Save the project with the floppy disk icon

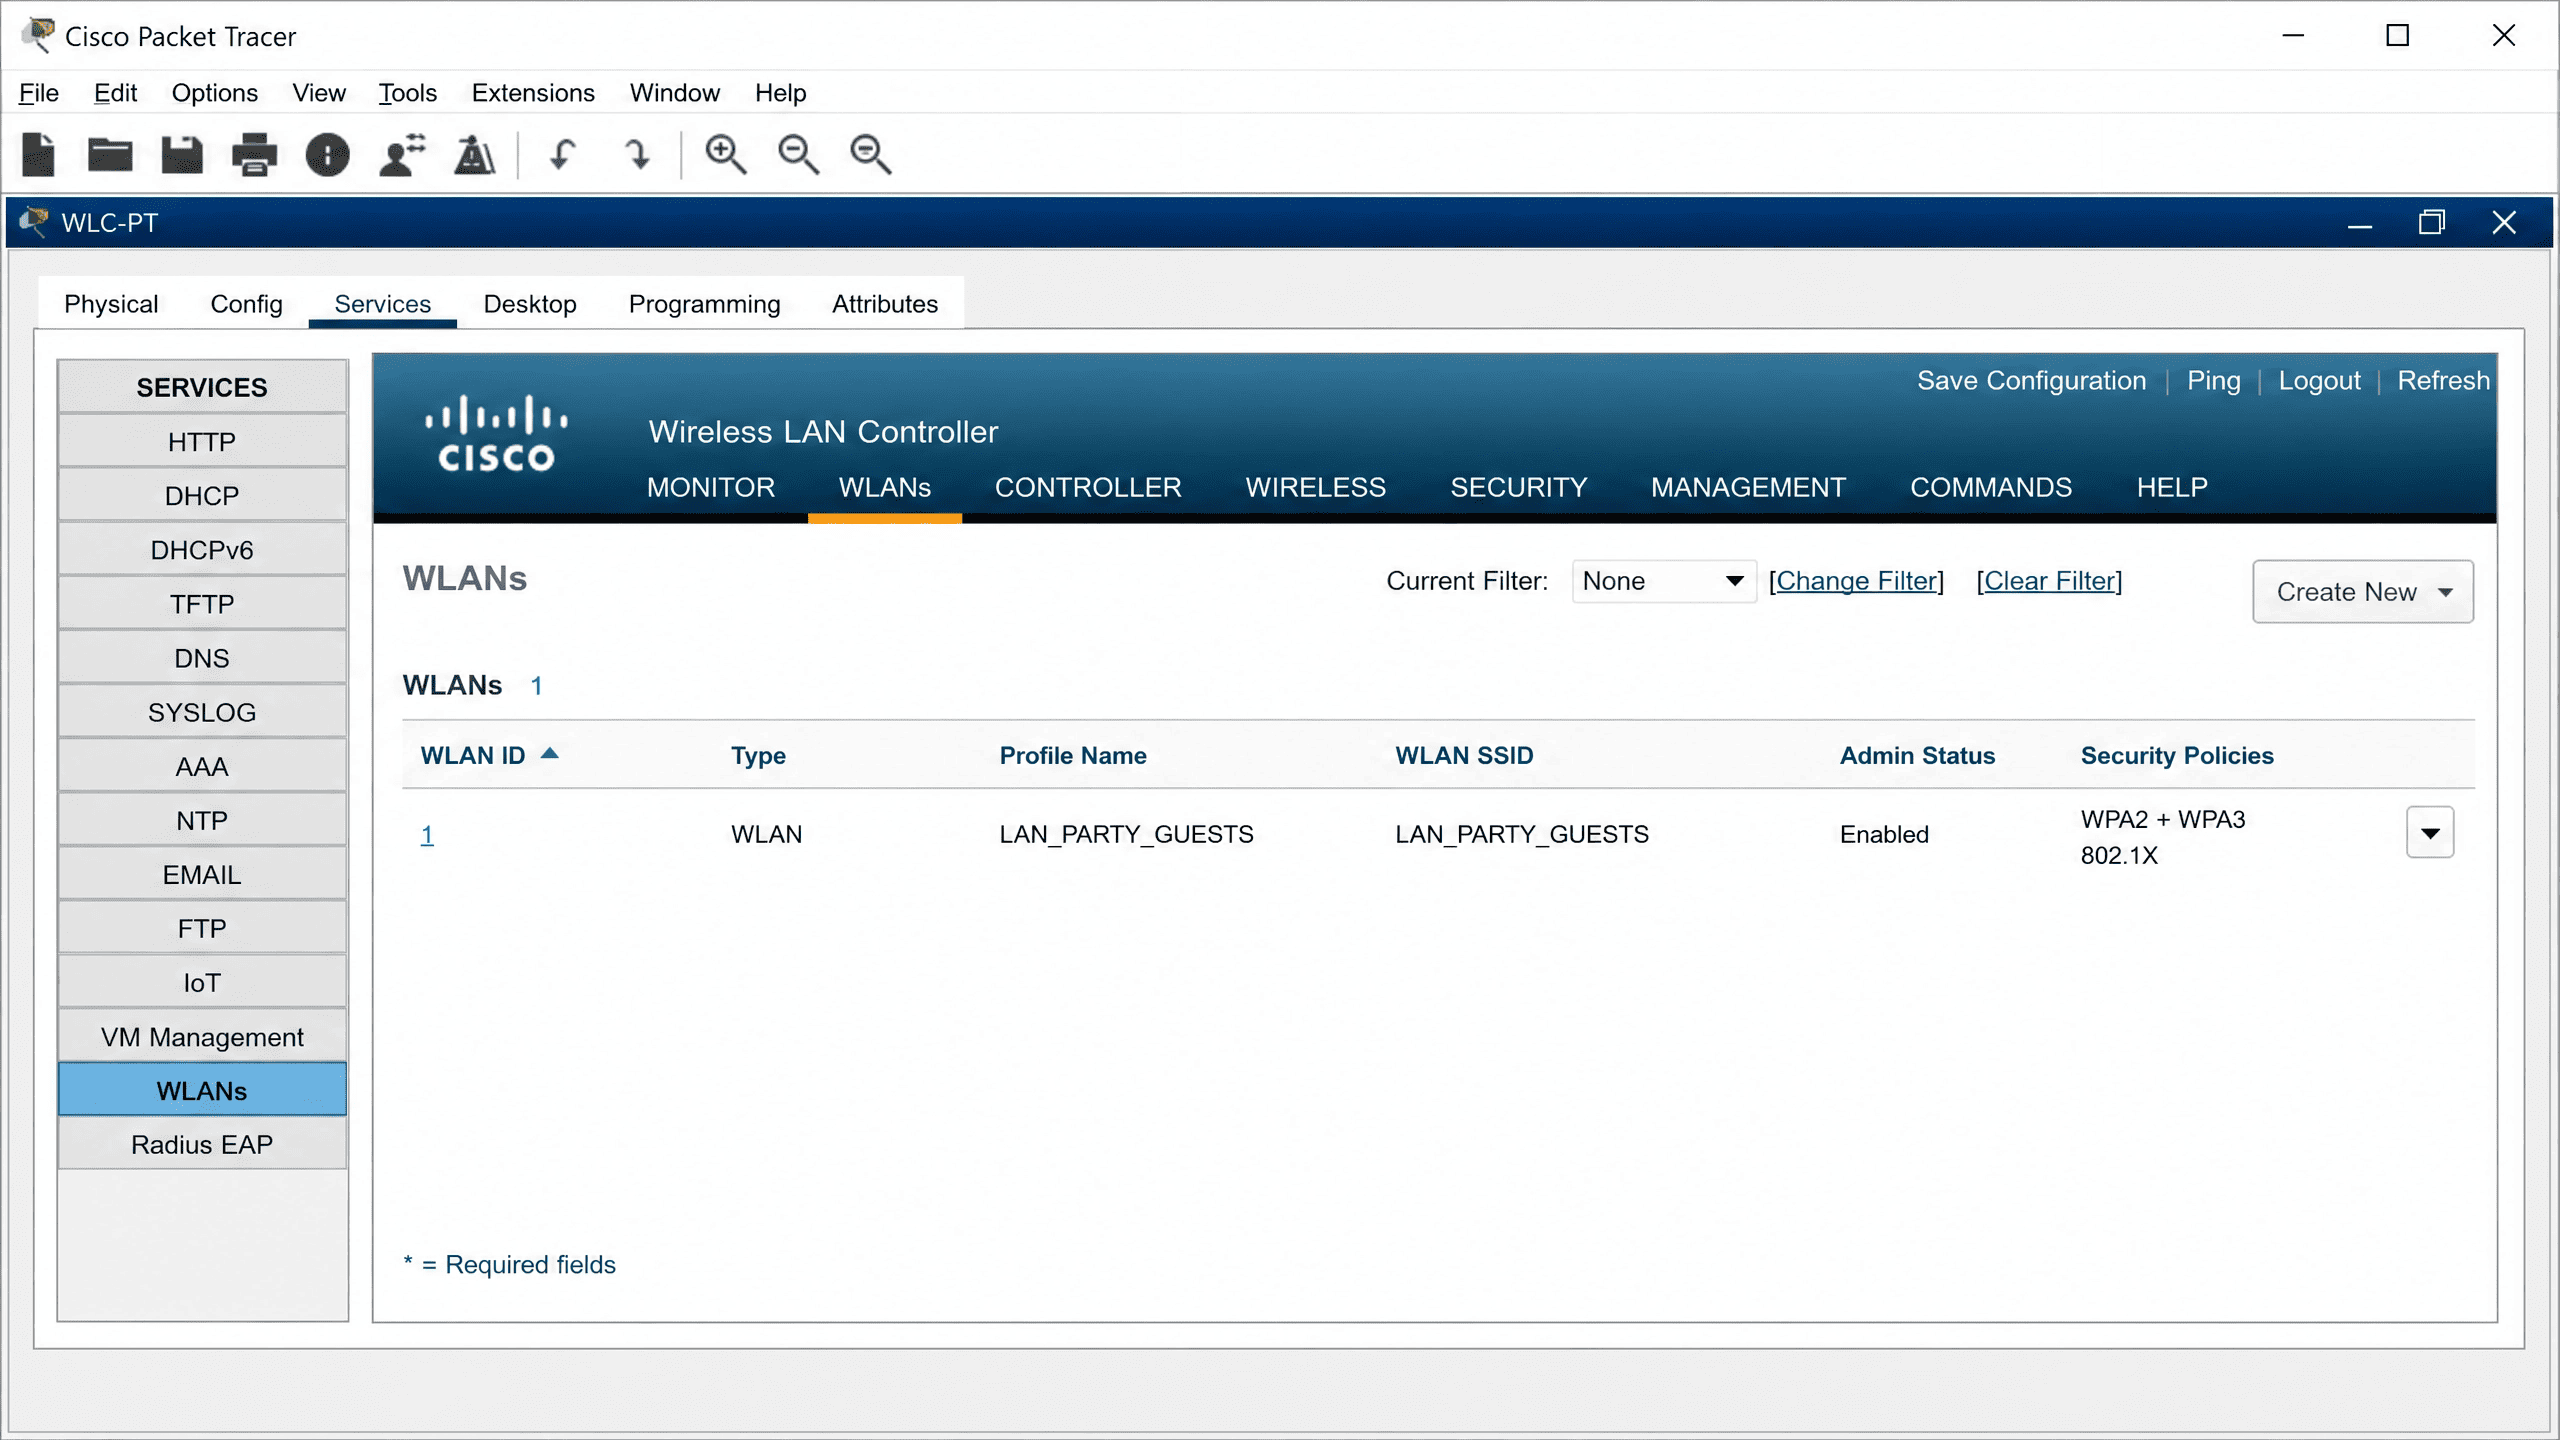(x=182, y=155)
